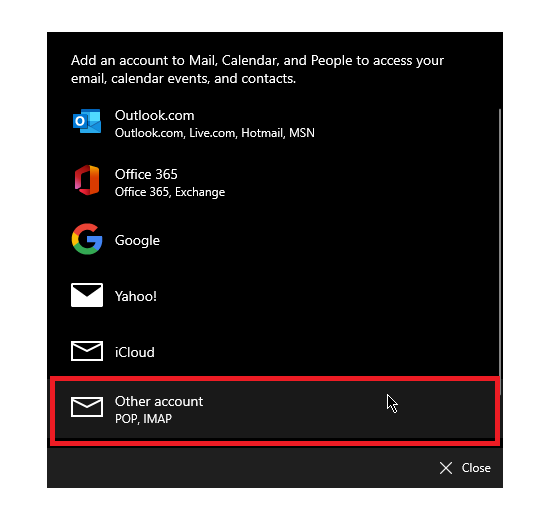Choose the iCloud account label
The image size is (550, 520).
coord(135,352)
